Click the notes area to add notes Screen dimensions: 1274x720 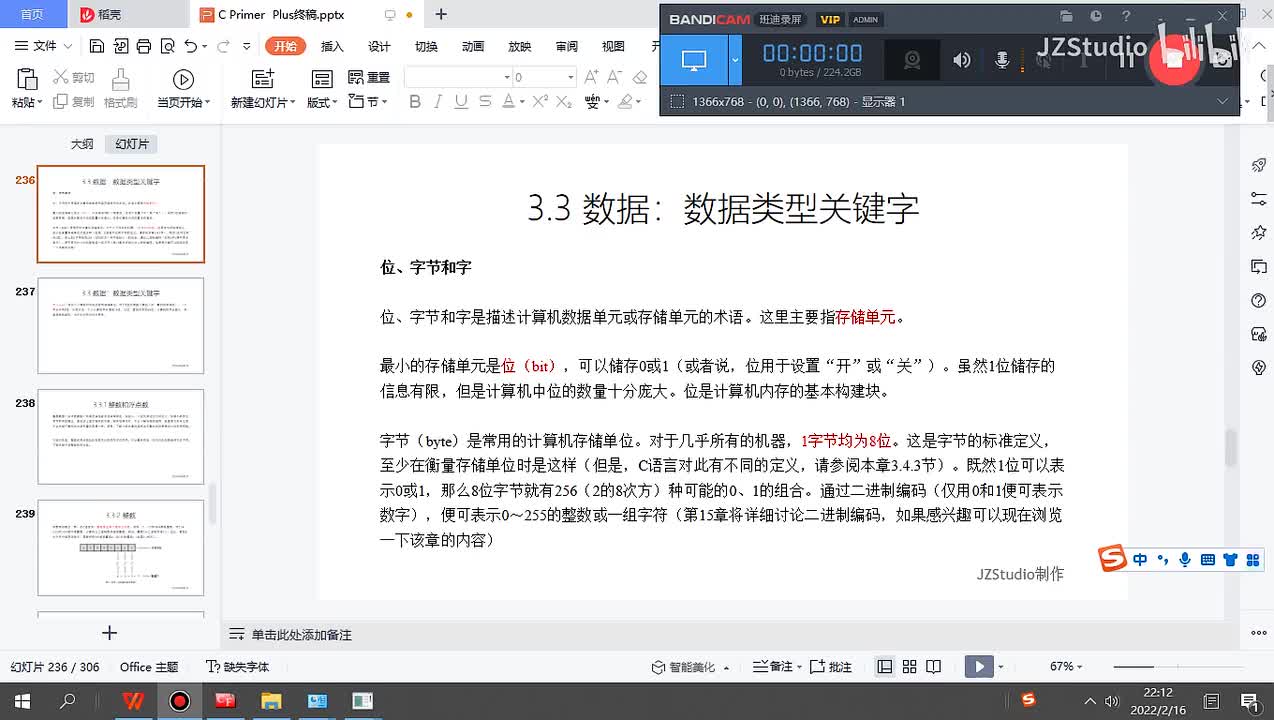pyautogui.click(x=301, y=635)
